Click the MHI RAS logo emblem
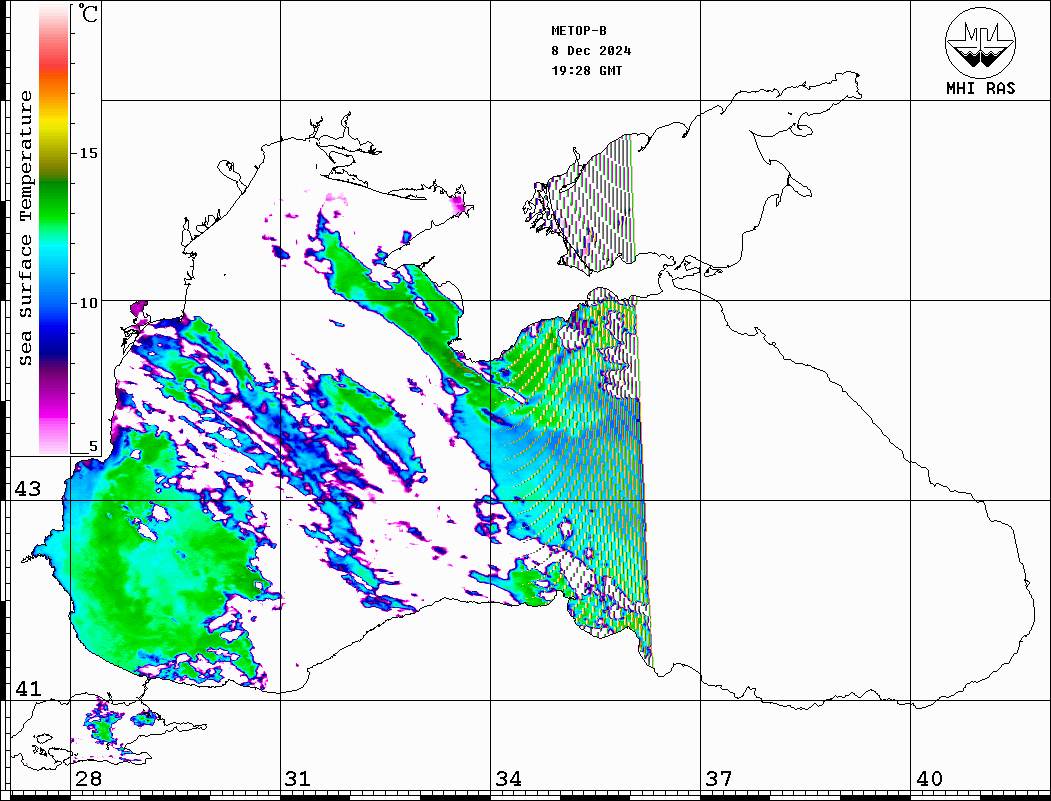Viewport: 1051px width, 801px height. point(980,42)
